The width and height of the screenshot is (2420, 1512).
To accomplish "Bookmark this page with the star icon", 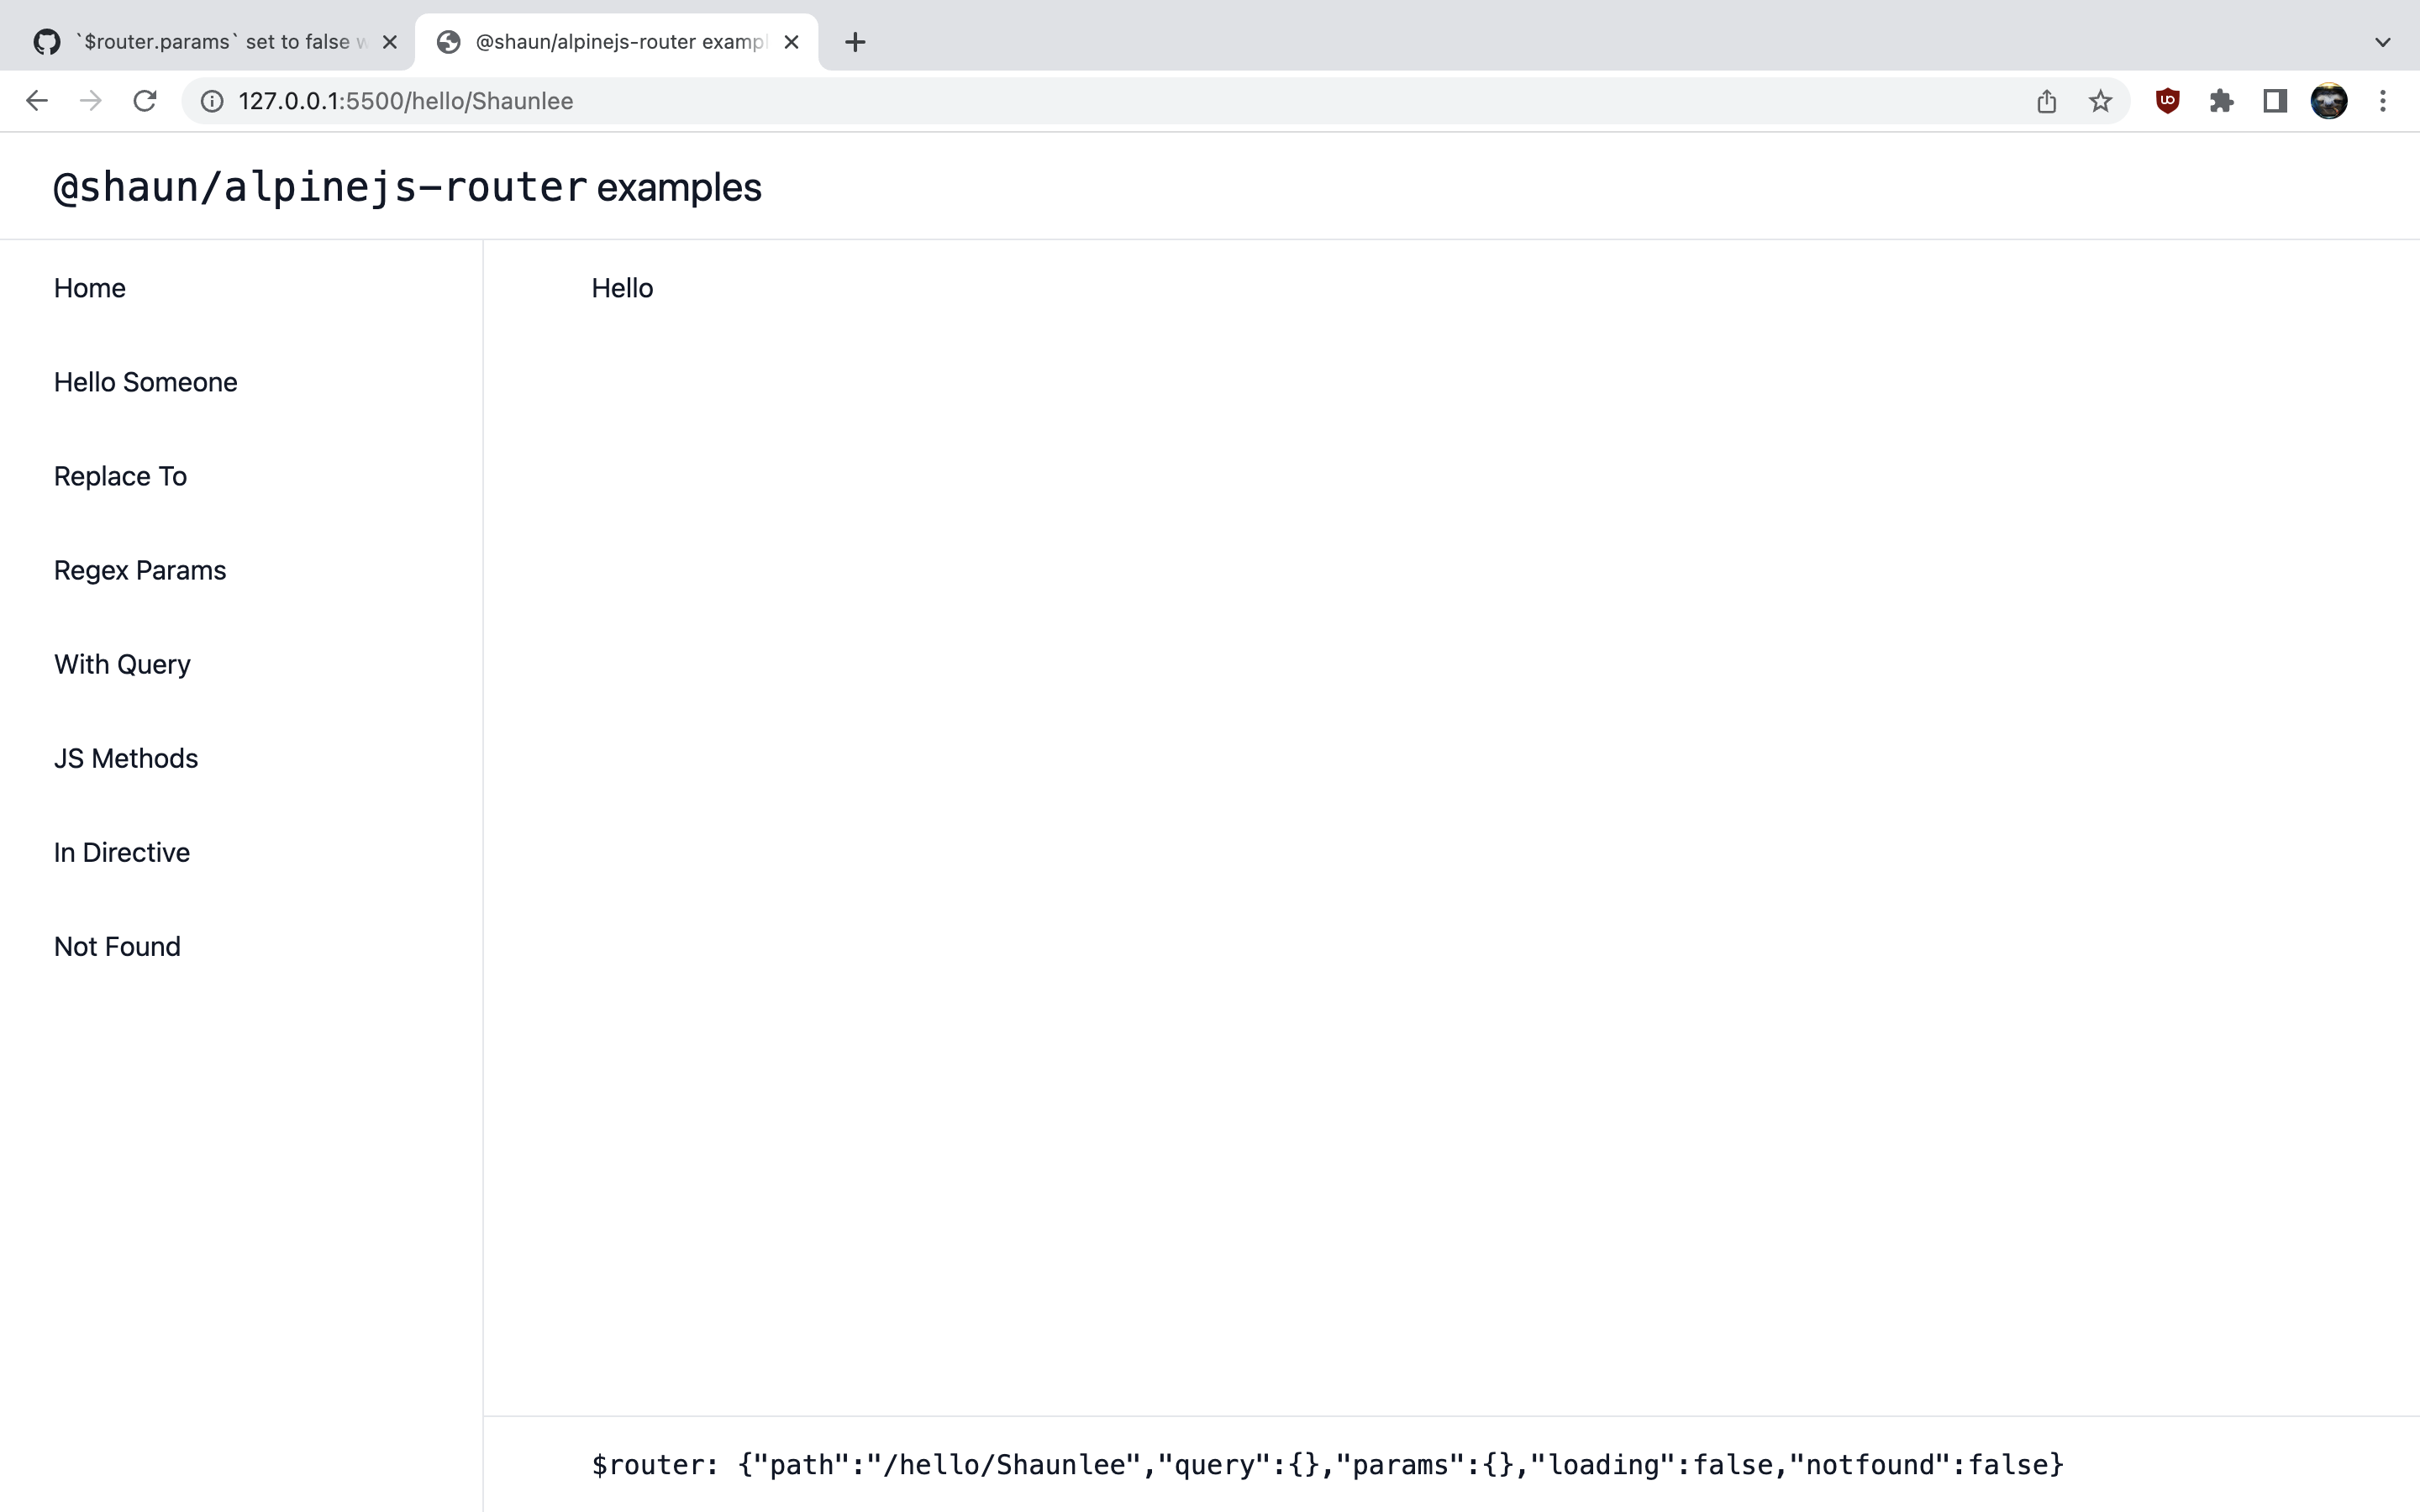I will pyautogui.click(x=2099, y=100).
